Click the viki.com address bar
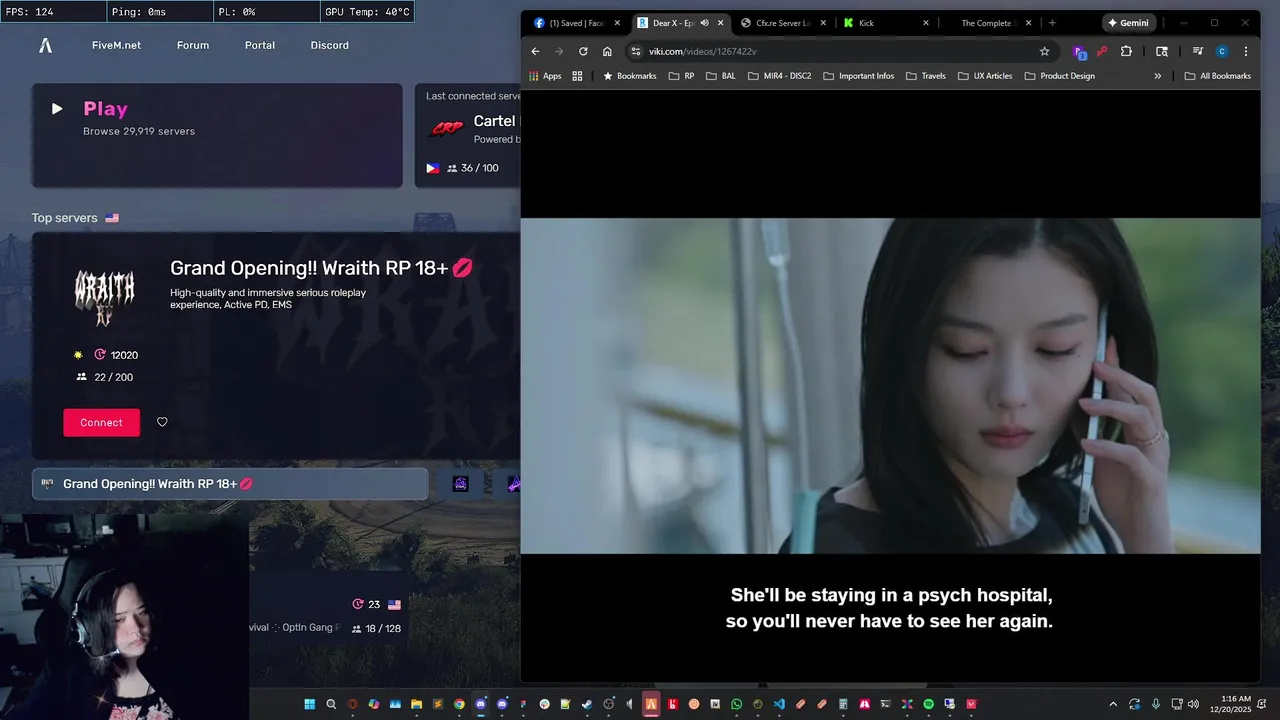The width and height of the screenshot is (1280, 720). [x=840, y=51]
